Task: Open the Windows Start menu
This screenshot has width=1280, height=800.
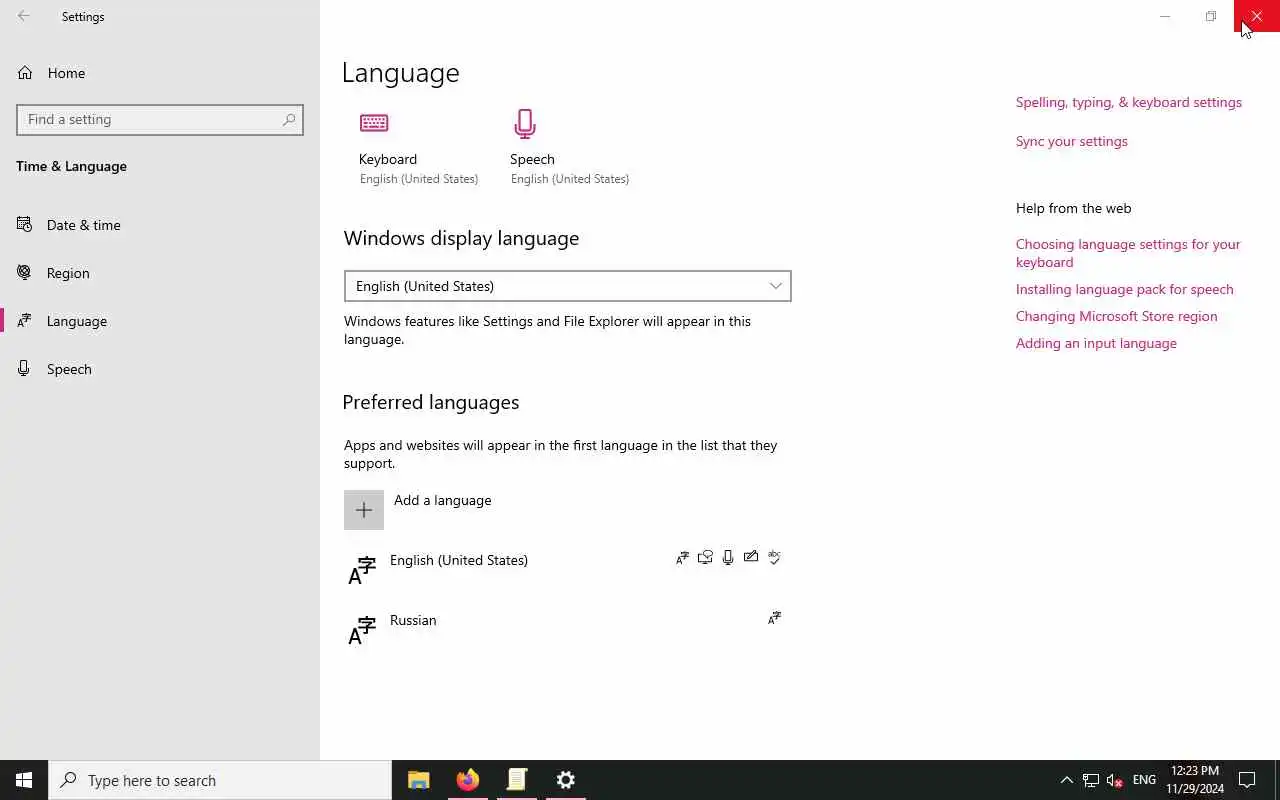Action: [x=24, y=780]
